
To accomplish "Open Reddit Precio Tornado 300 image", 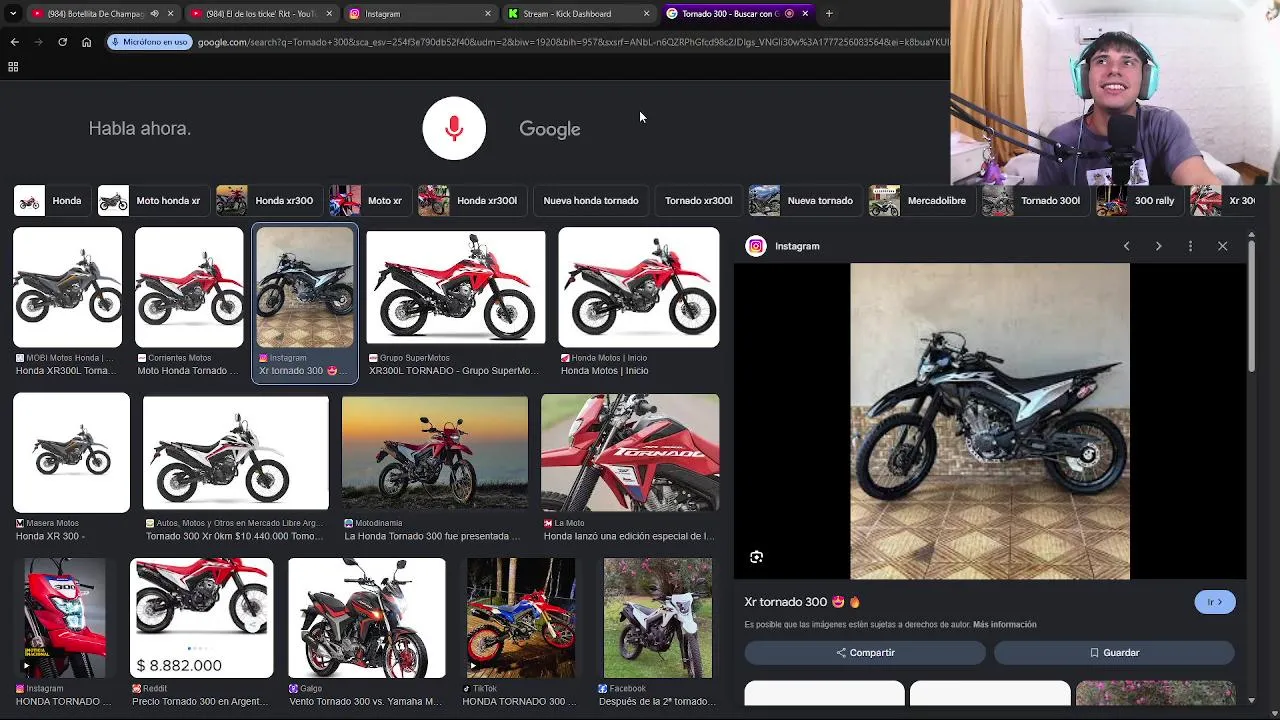I will pyautogui.click(x=201, y=618).
